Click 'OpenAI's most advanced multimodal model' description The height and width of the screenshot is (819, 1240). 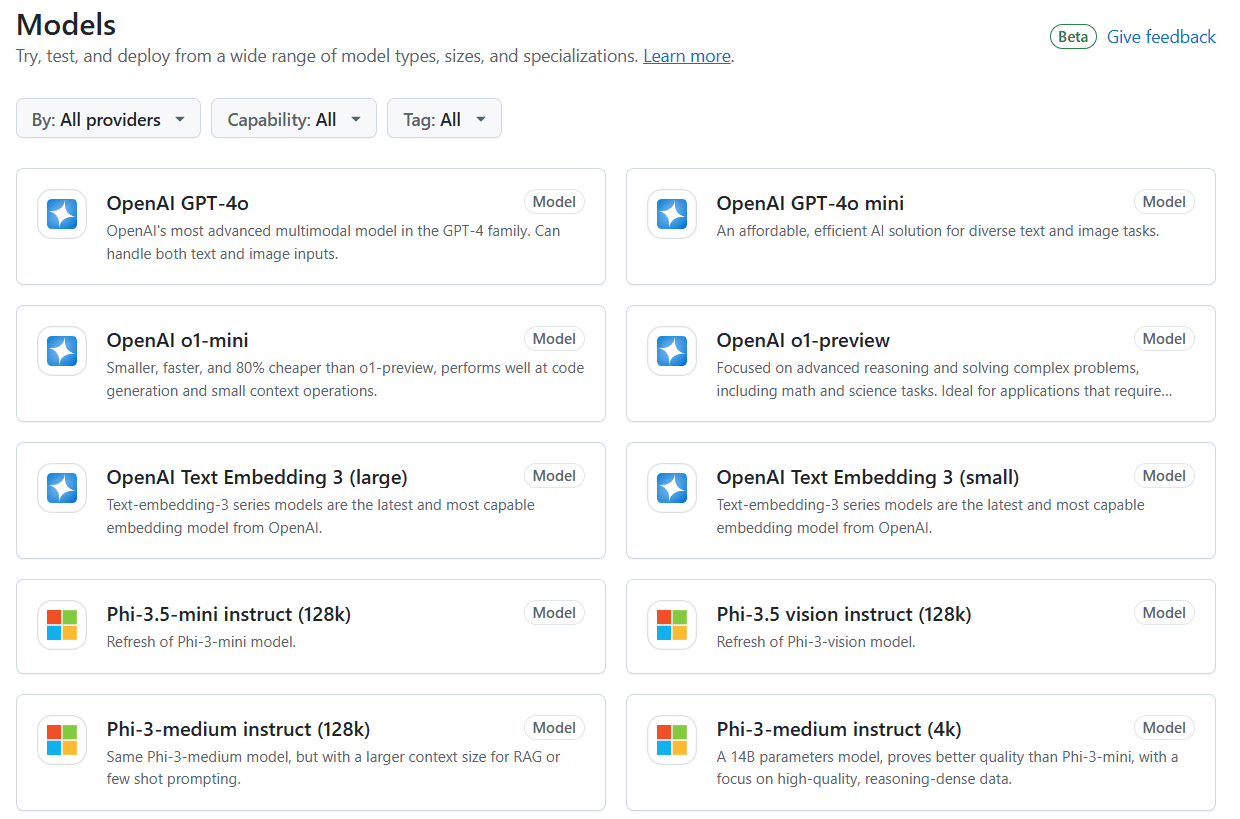click(x=333, y=242)
